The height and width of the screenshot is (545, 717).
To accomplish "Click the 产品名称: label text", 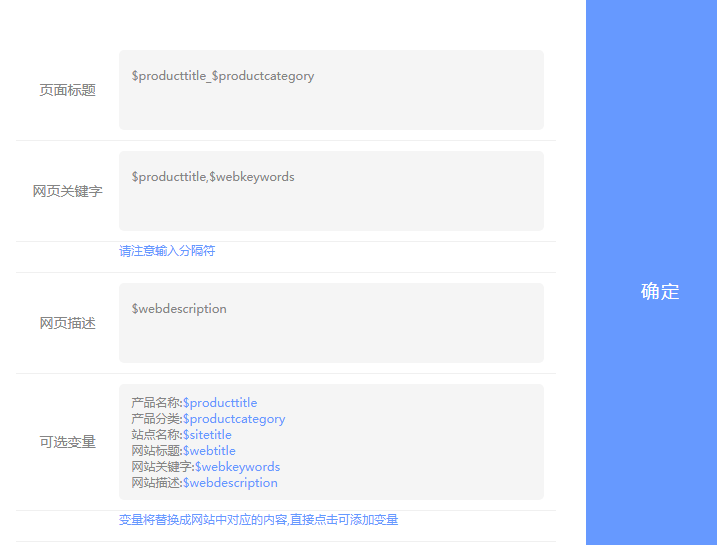I will pos(157,403).
